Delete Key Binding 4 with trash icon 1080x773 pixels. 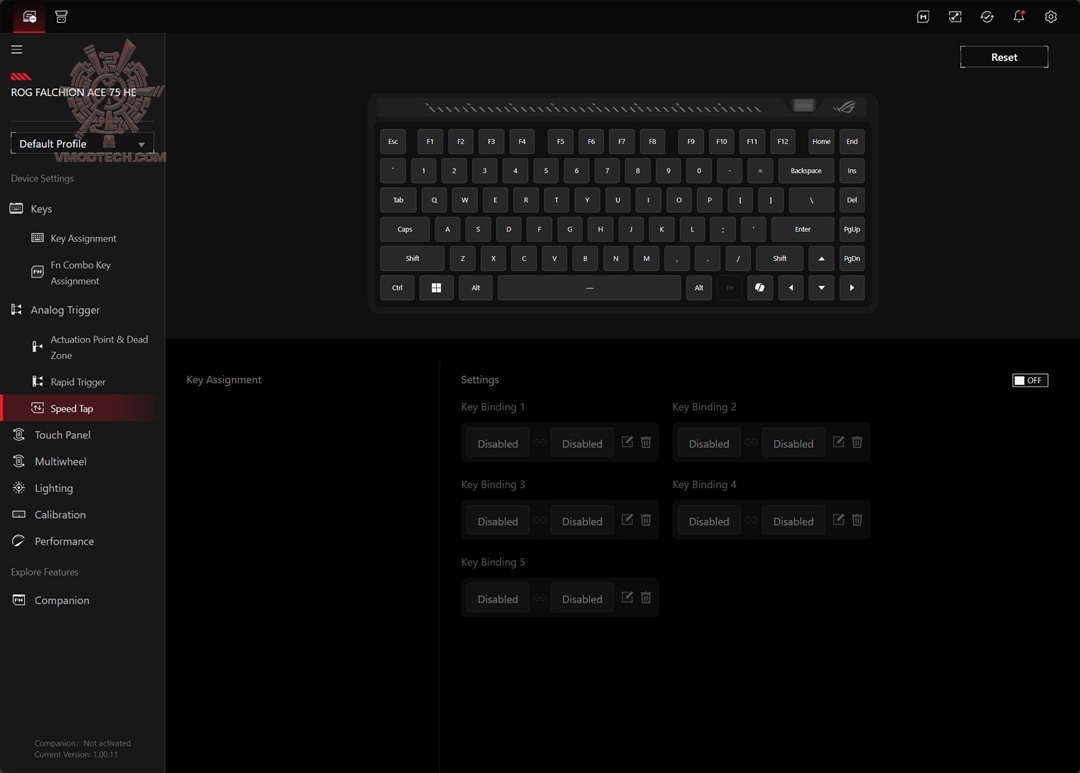coord(857,519)
